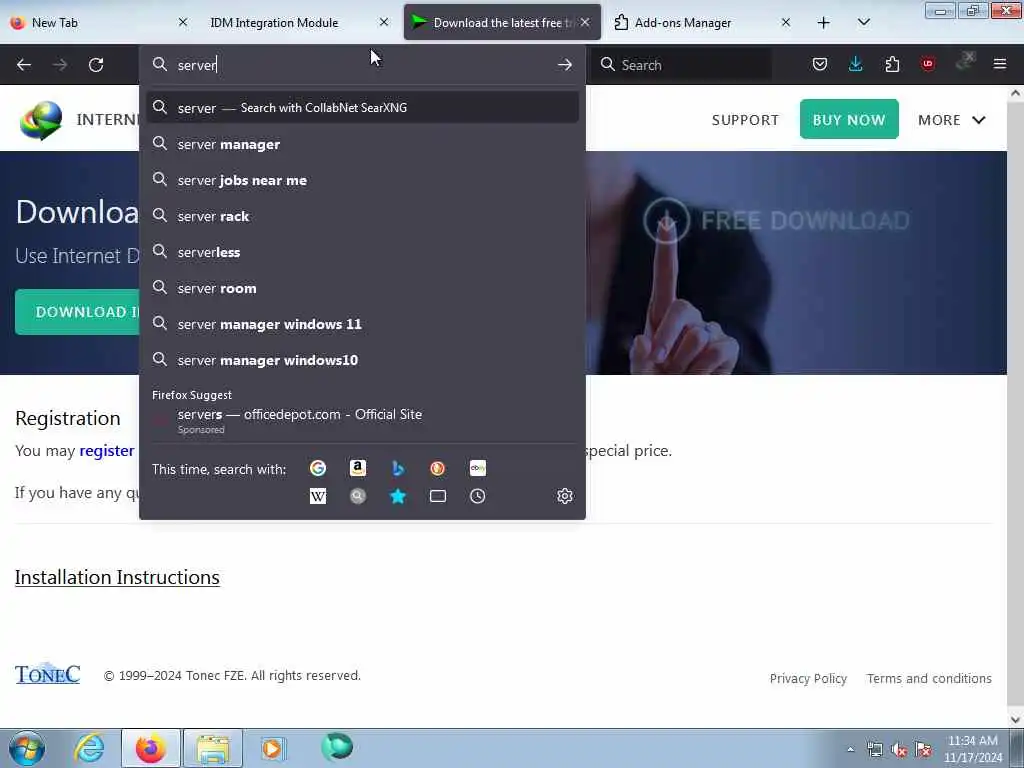
Task: Open the Privacy Policy link
Action: (808, 679)
